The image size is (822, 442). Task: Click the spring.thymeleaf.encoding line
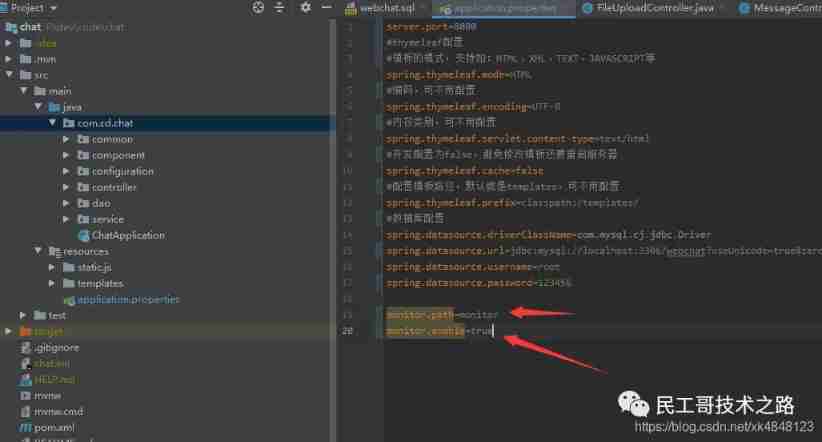473,107
